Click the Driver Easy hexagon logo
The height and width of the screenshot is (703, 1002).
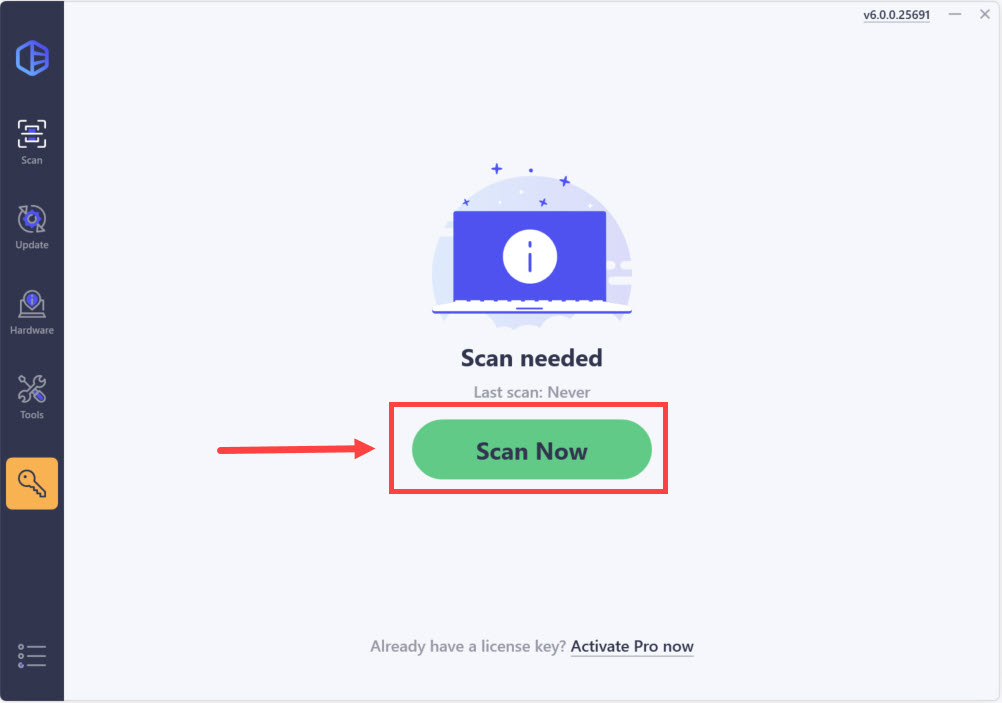[x=32, y=58]
